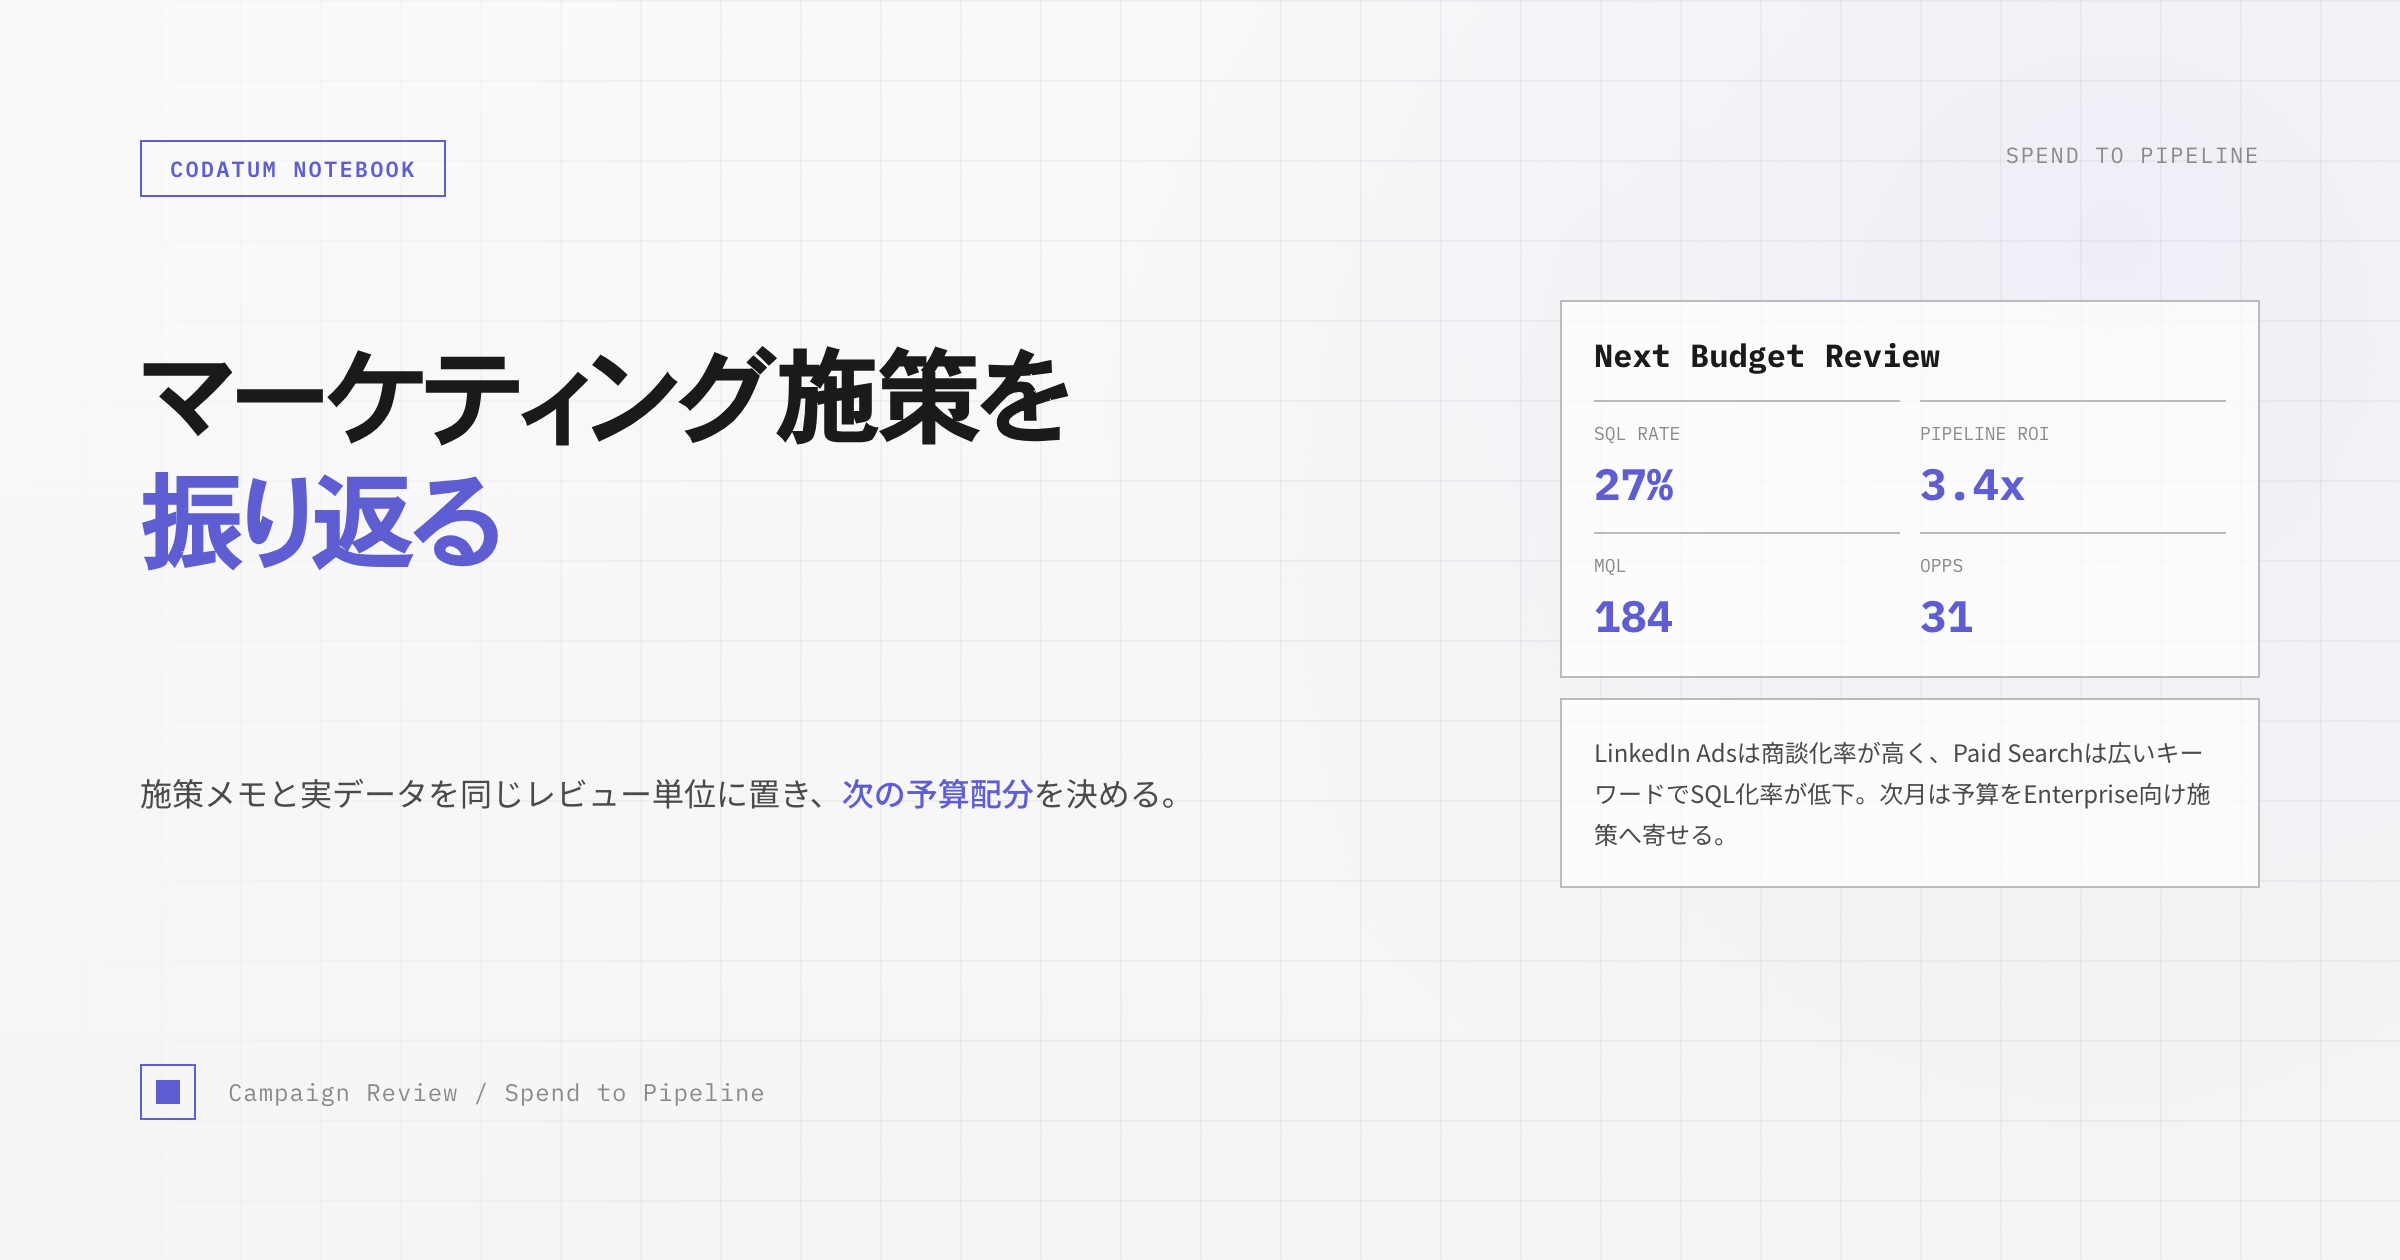Select the PIPELINE ROI label

click(x=1984, y=434)
